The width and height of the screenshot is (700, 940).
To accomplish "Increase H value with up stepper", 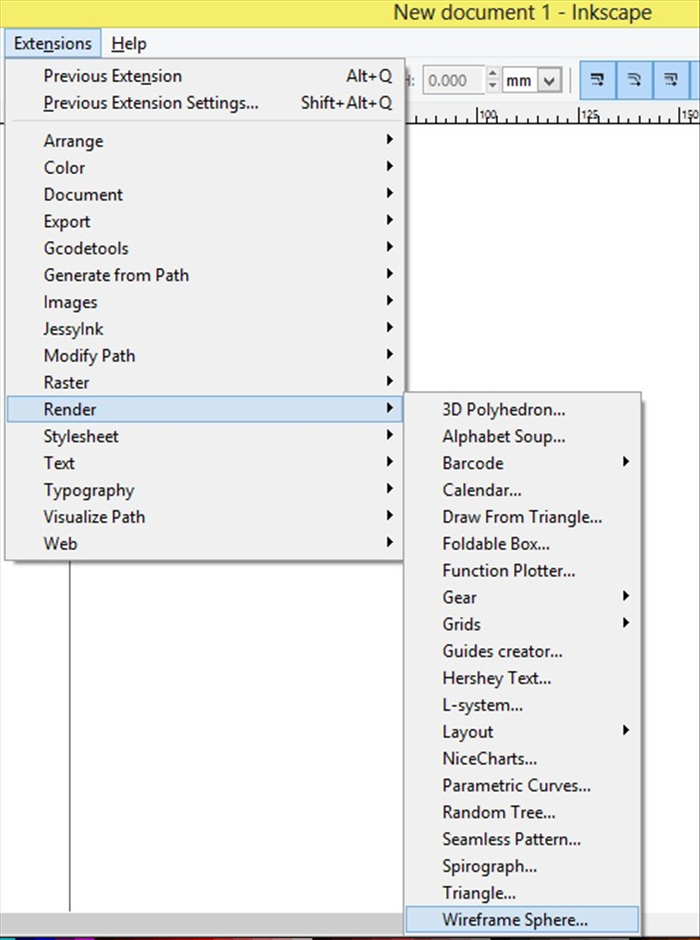I will 493,74.
